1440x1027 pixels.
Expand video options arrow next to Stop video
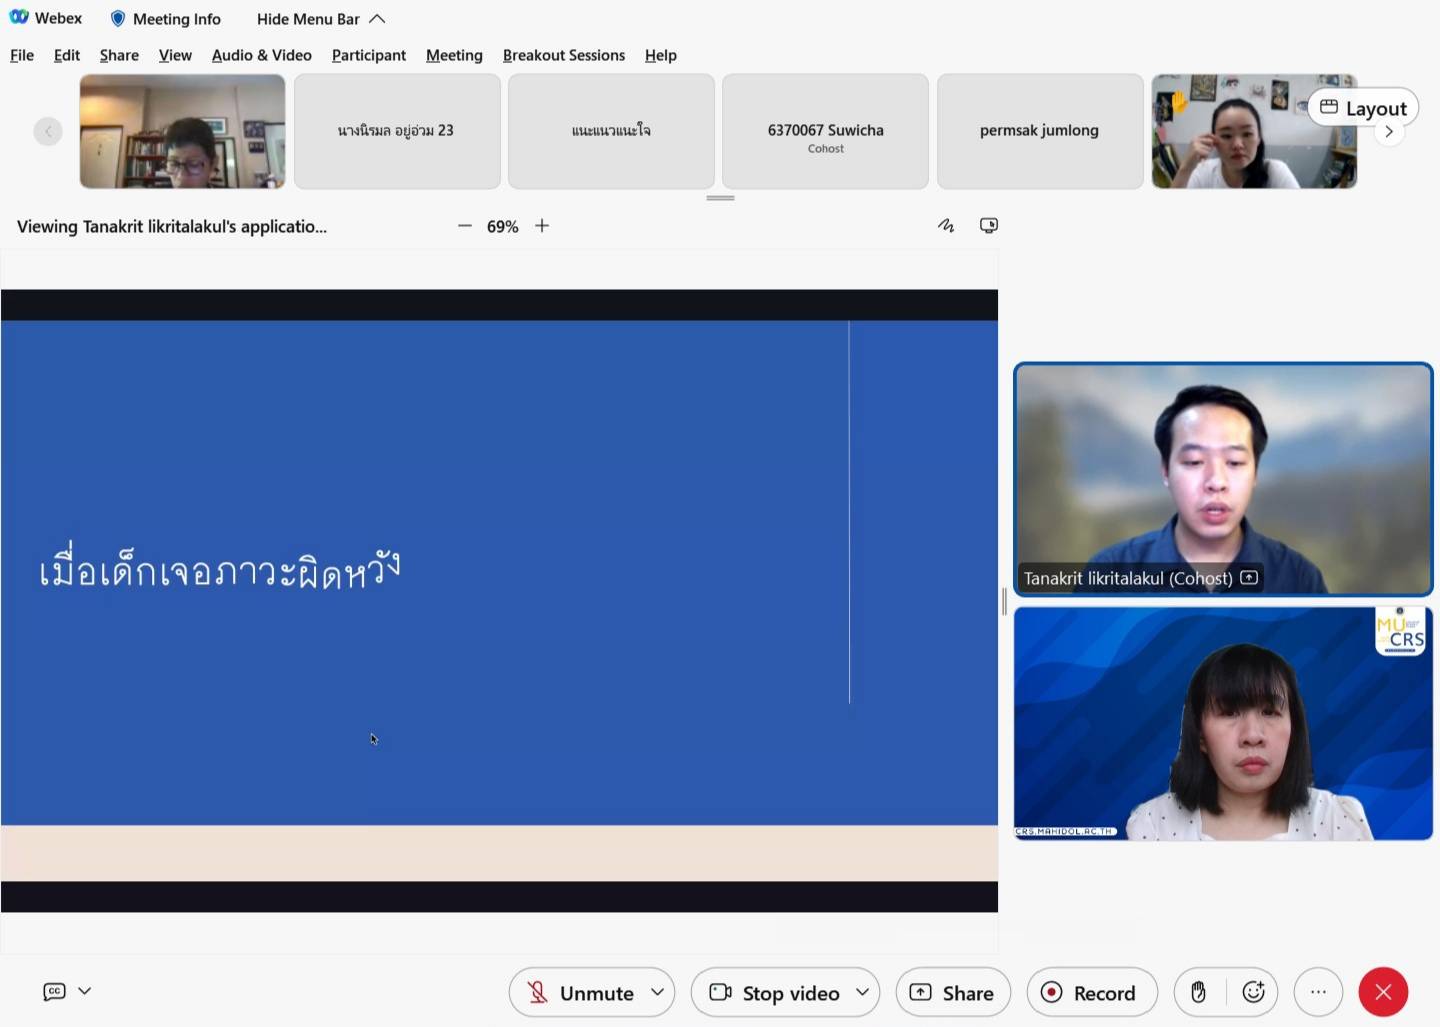[x=862, y=992]
